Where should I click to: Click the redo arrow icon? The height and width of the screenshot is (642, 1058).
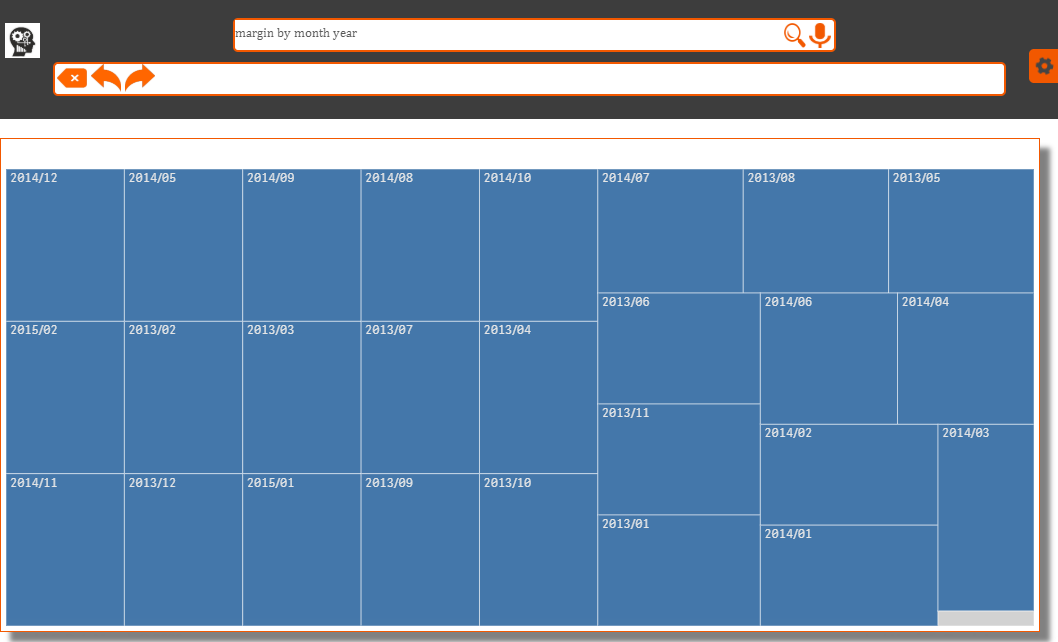tap(140, 77)
